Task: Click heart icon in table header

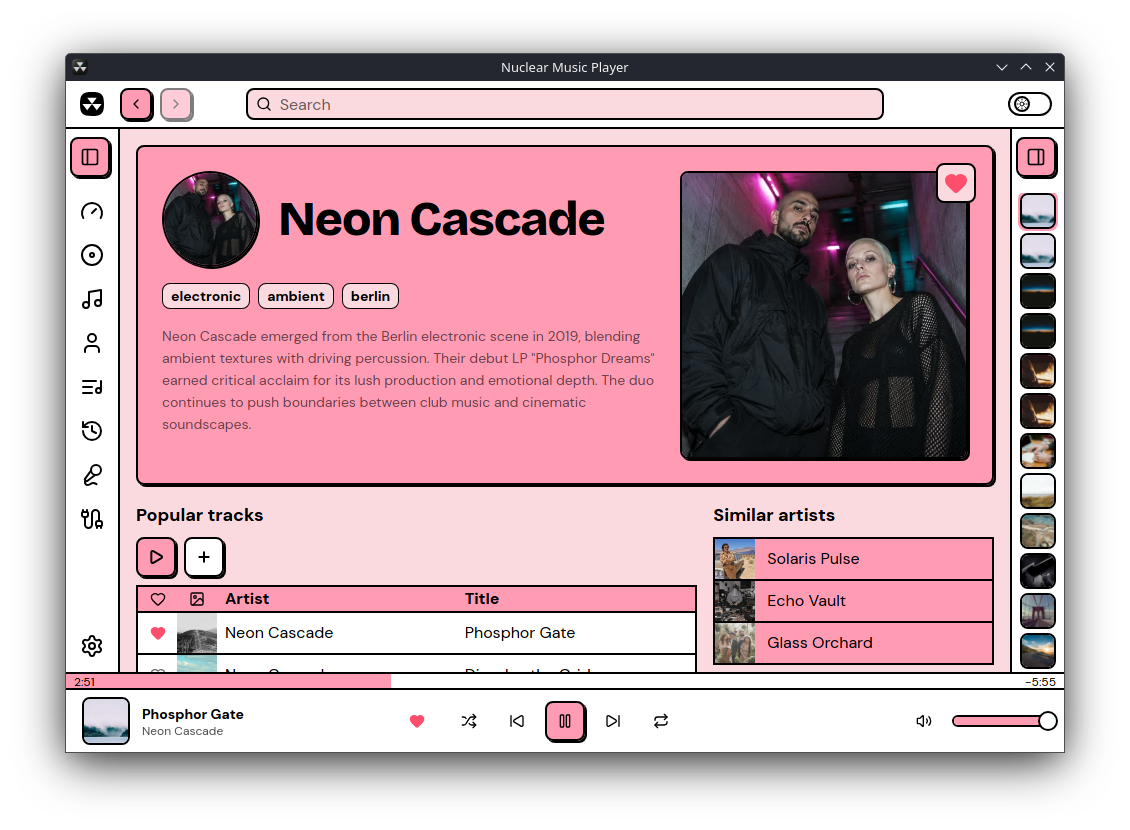Action: pos(158,599)
